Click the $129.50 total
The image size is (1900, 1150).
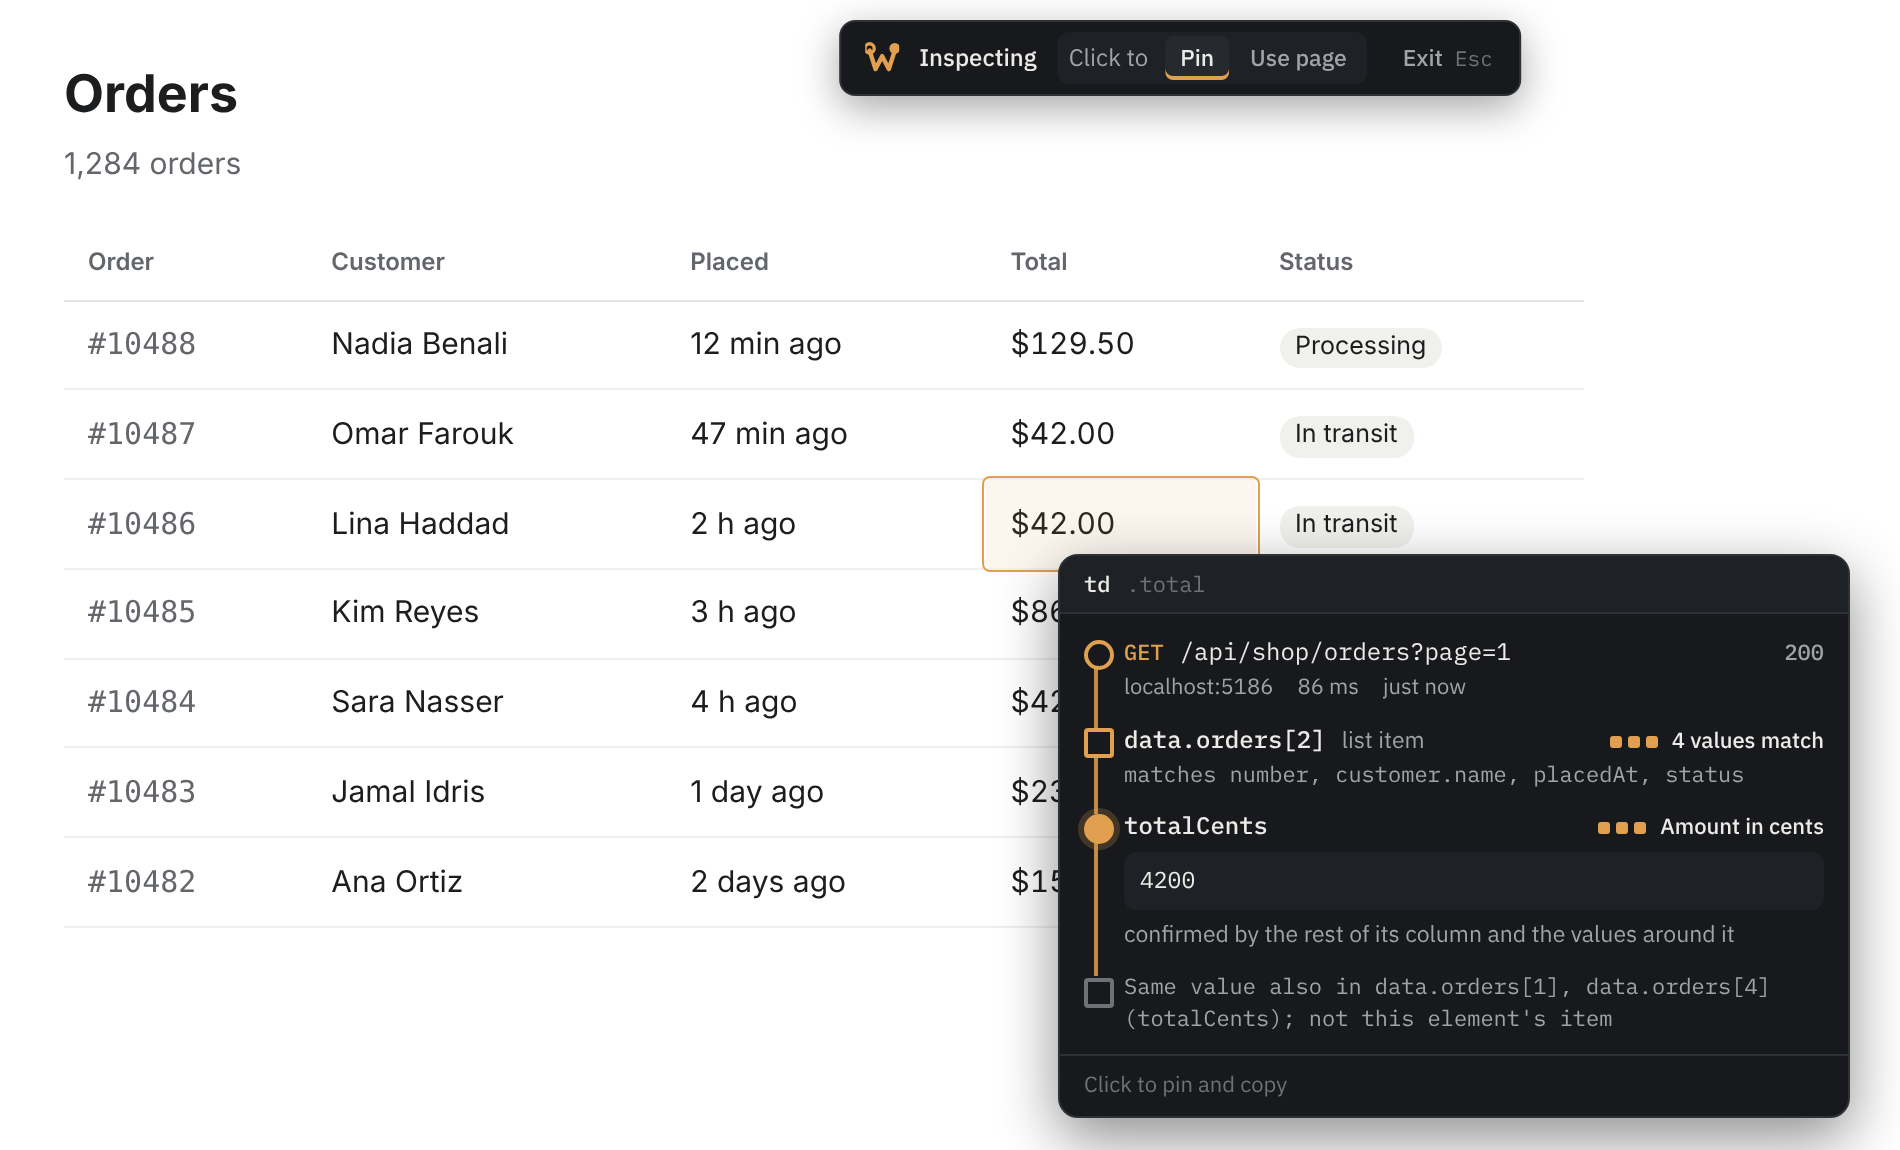coord(1072,344)
